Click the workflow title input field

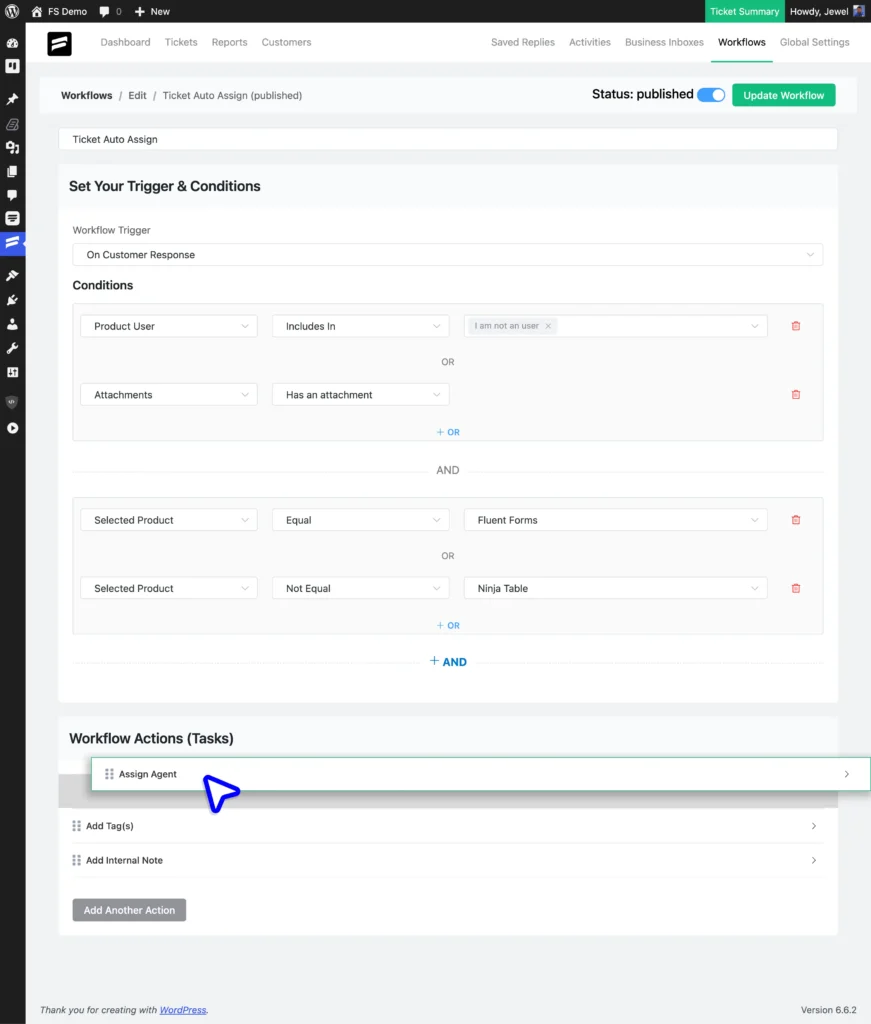click(448, 139)
